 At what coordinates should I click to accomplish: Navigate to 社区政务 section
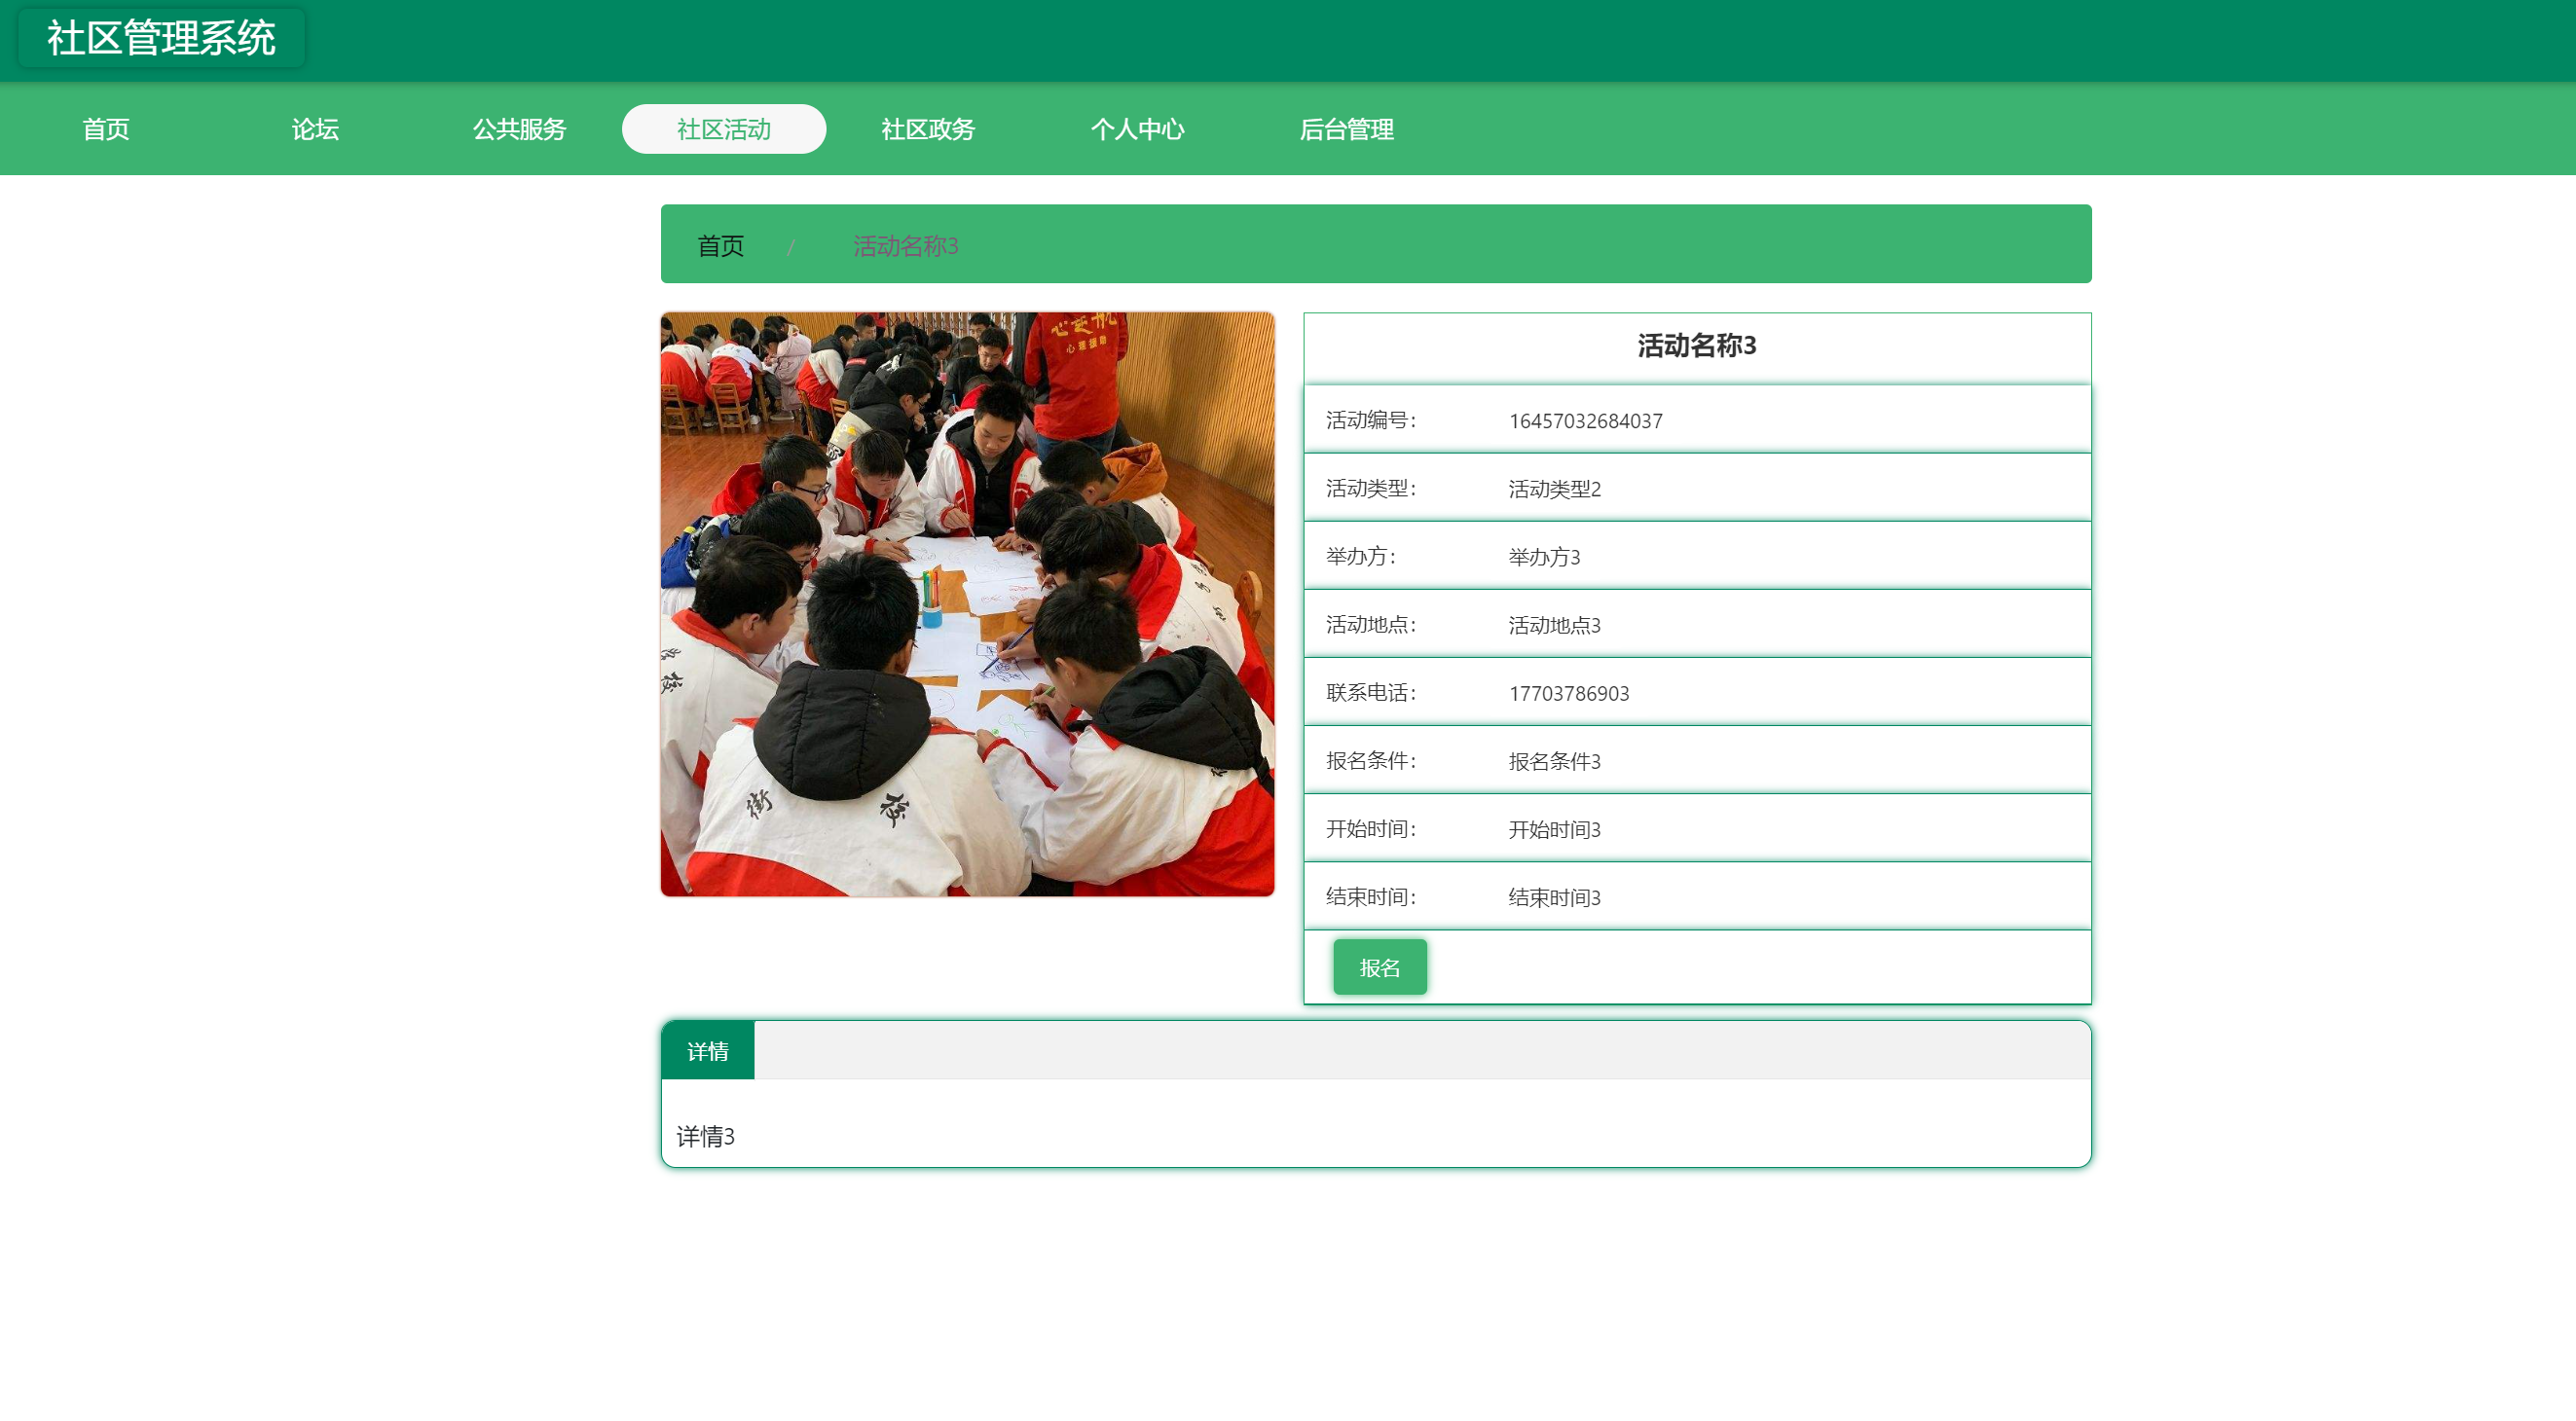(x=927, y=129)
